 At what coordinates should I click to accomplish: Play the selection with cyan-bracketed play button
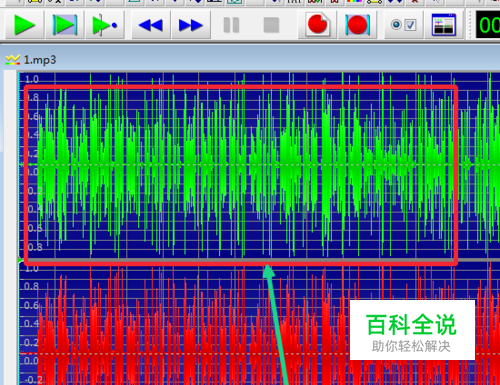tap(65, 25)
